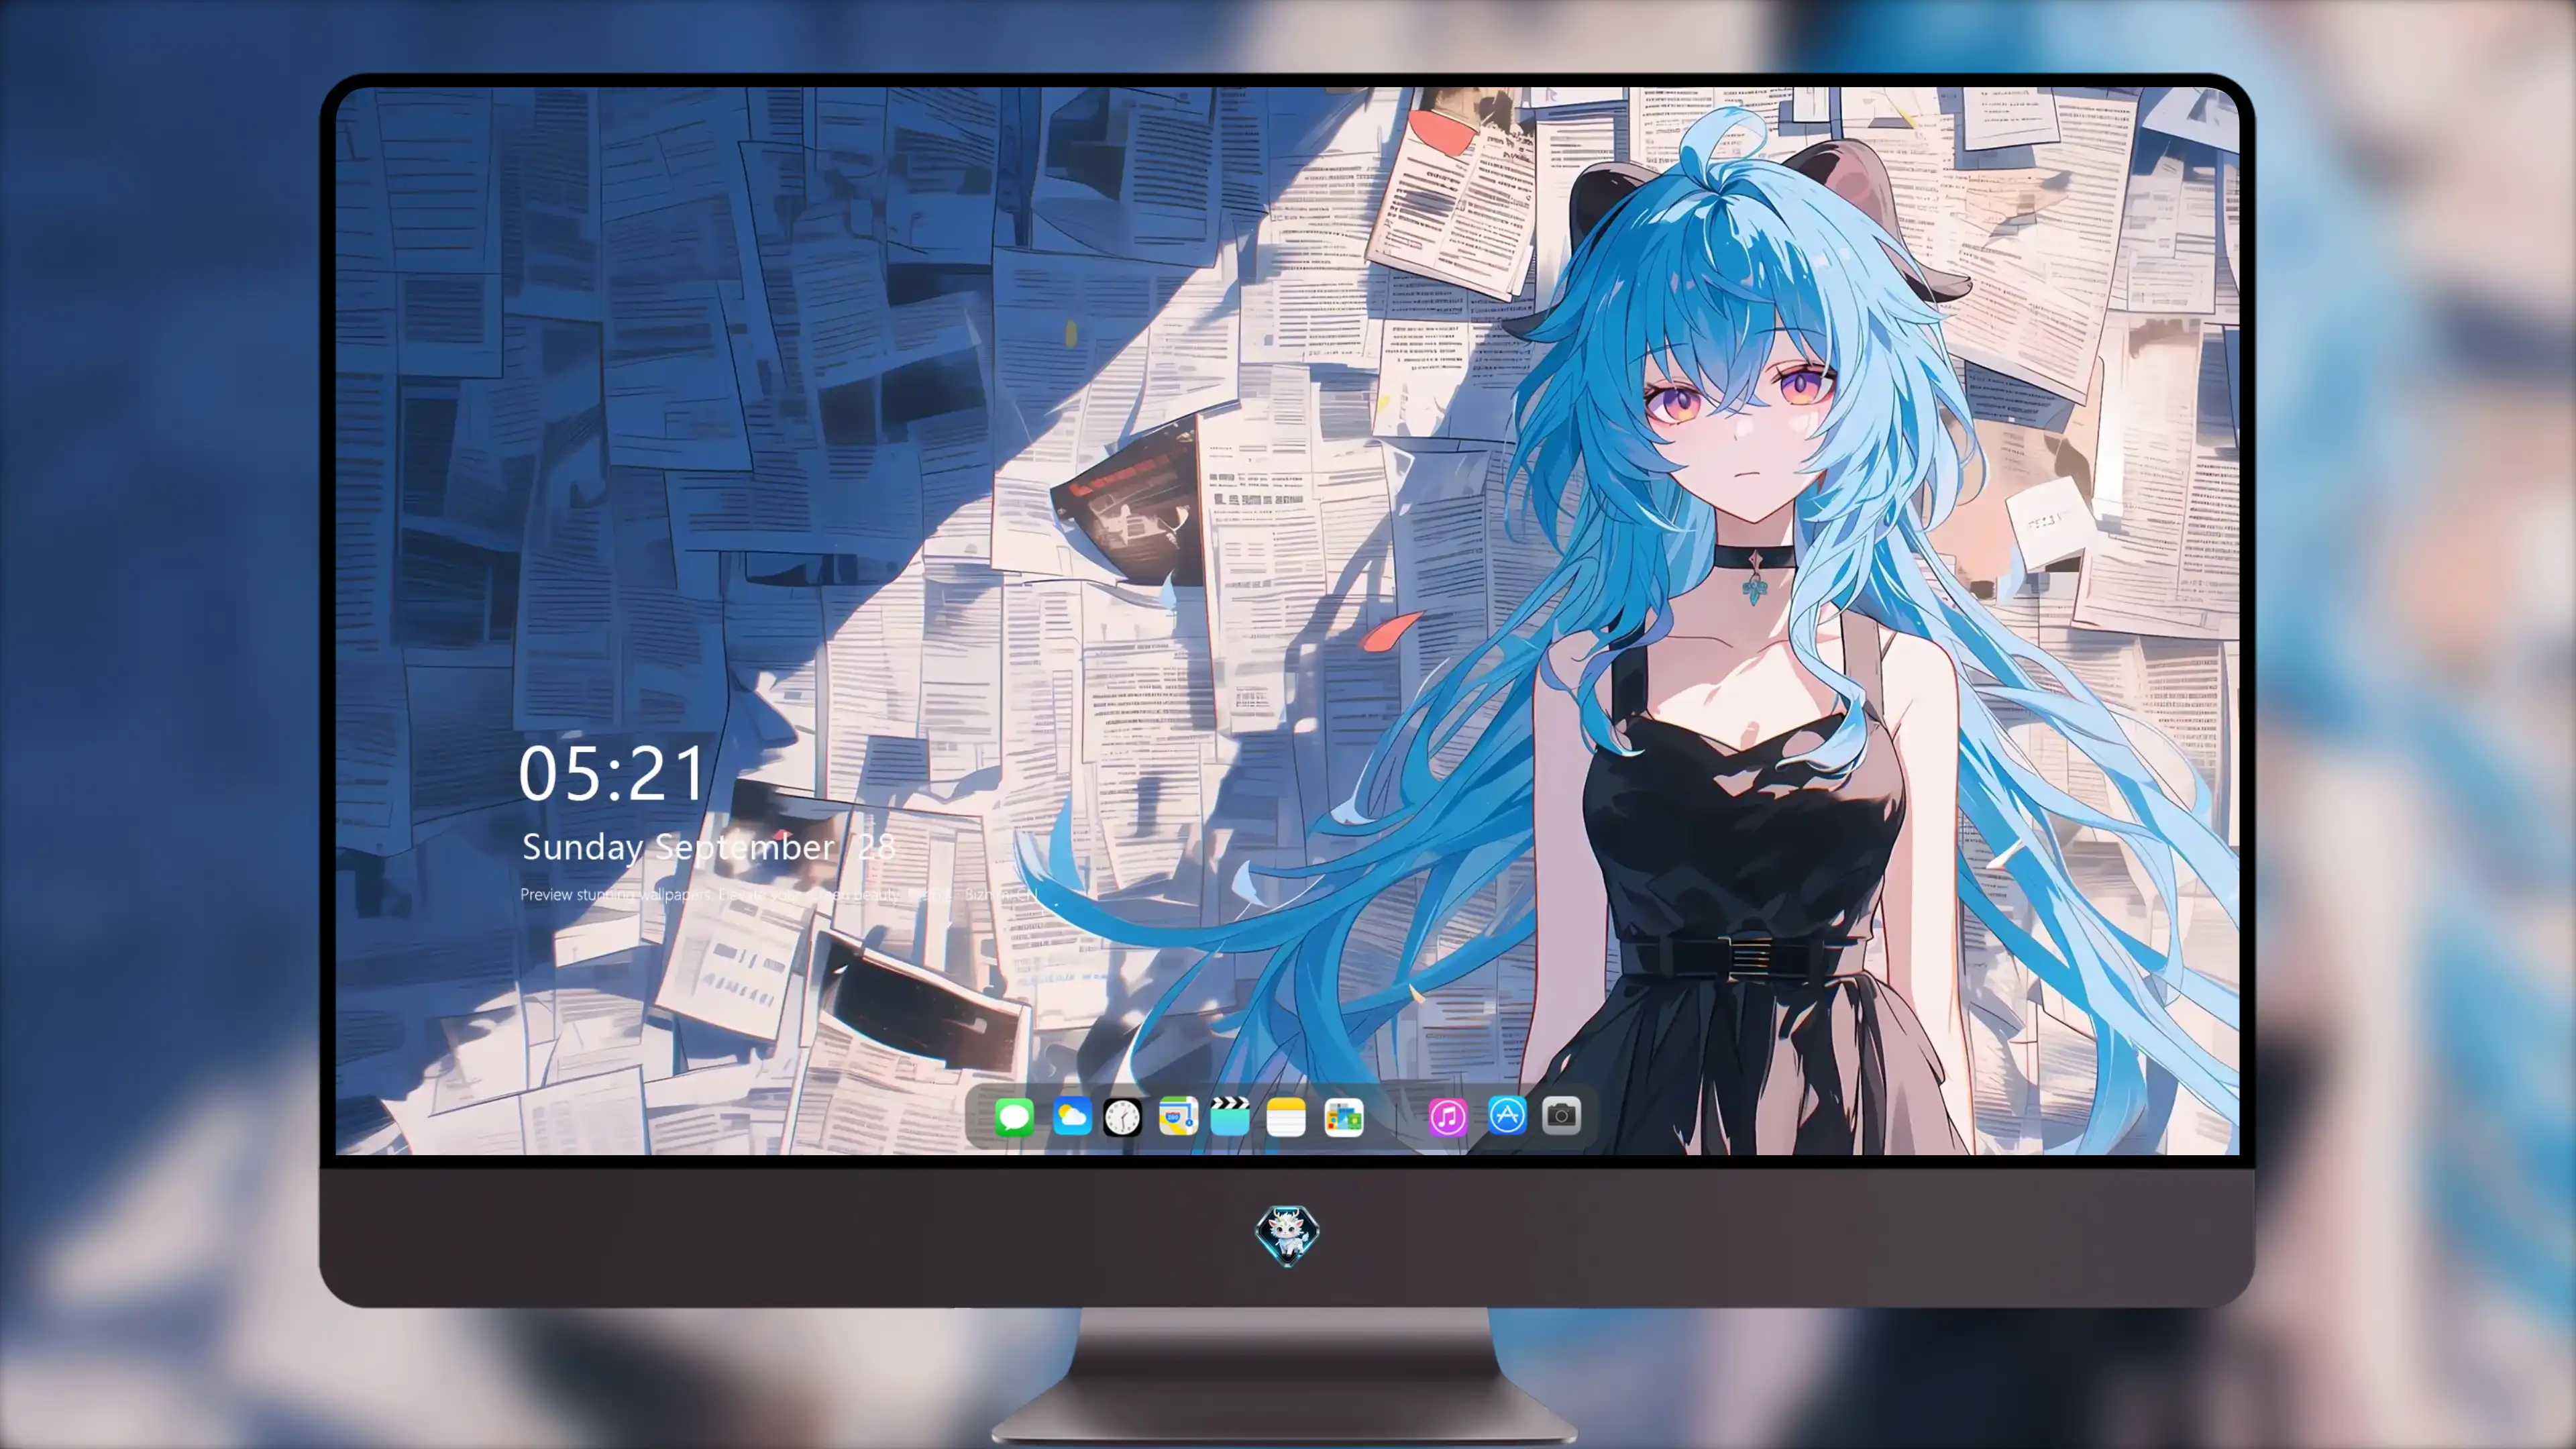Launch the Videos clapperboard app
This screenshot has height=1449, width=2576.
pyautogui.click(x=1230, y=1116)
